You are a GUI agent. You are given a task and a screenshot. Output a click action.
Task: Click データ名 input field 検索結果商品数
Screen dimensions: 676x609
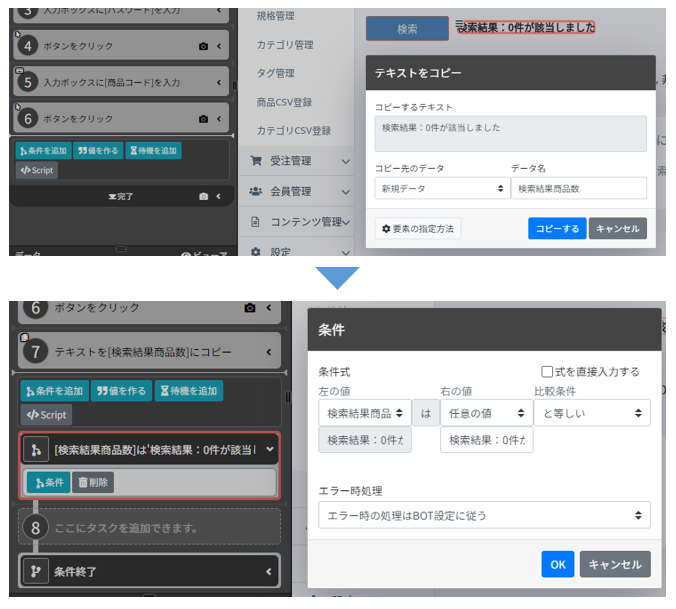579,188
